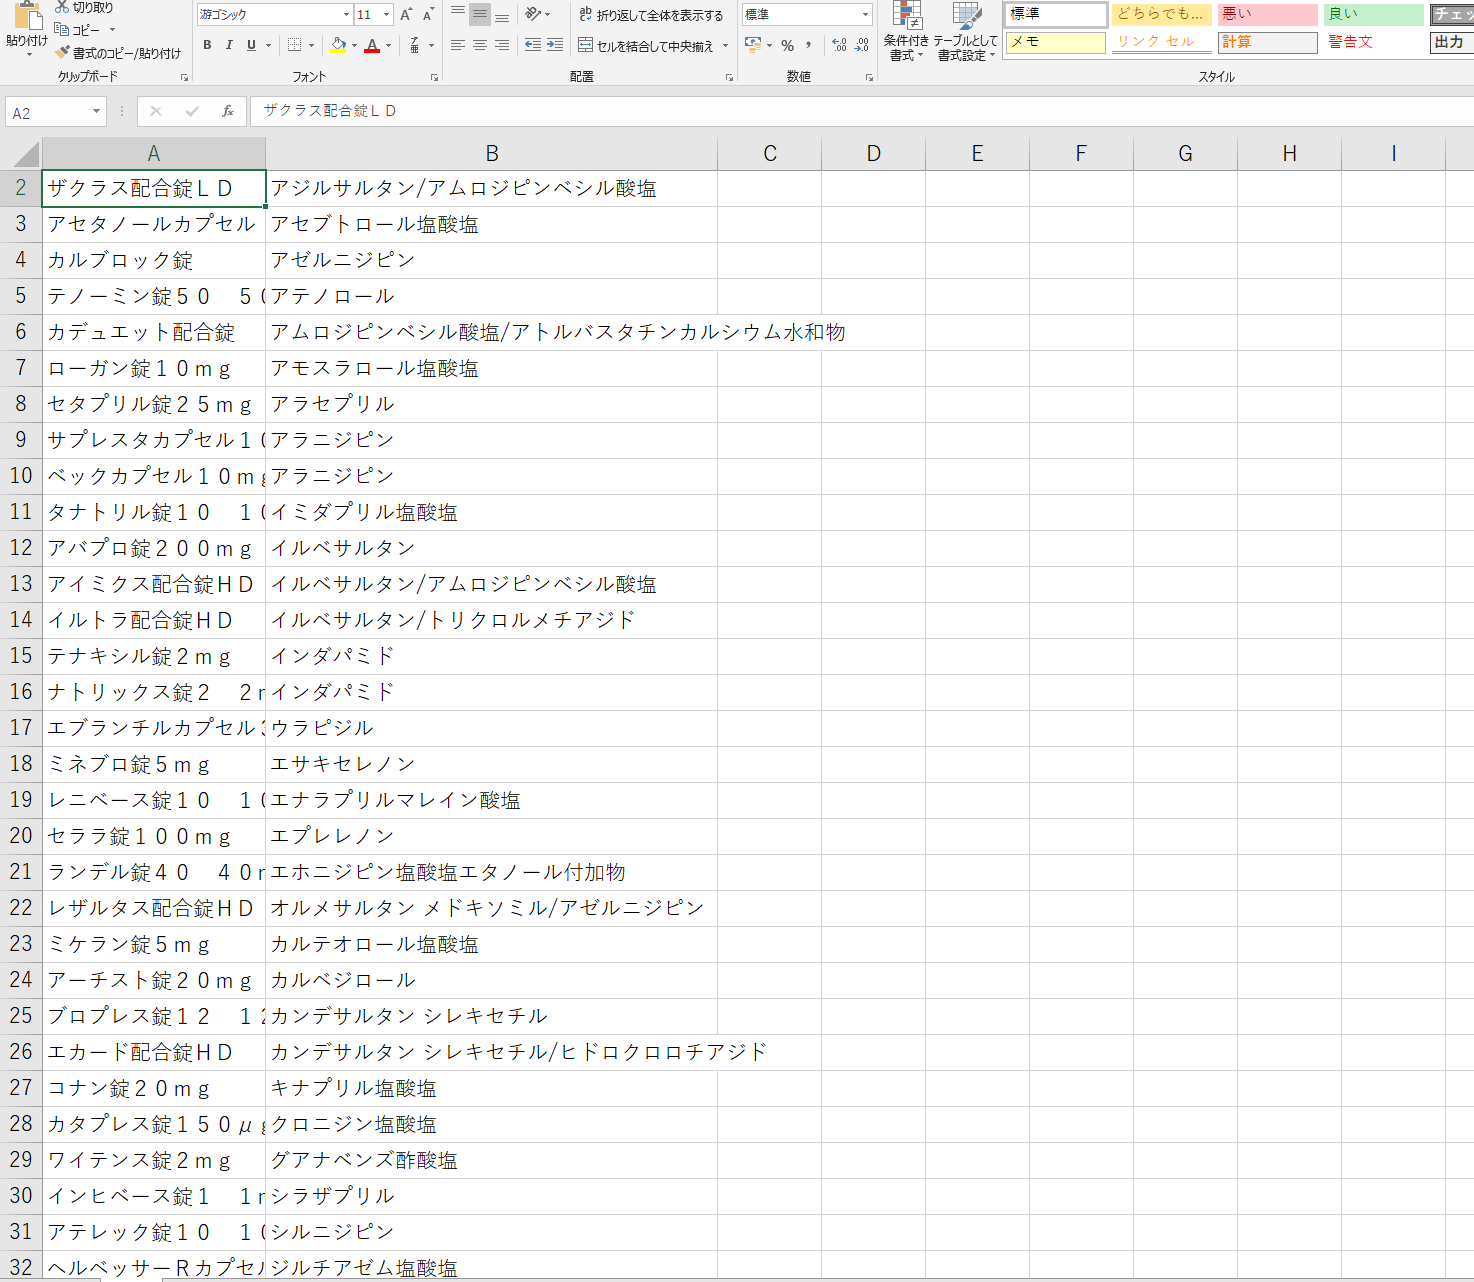This screenshot has width=1474, height=1282.
Task: Open the clipboard (クリップボード) dialog launcher
Action: (184, 77)
